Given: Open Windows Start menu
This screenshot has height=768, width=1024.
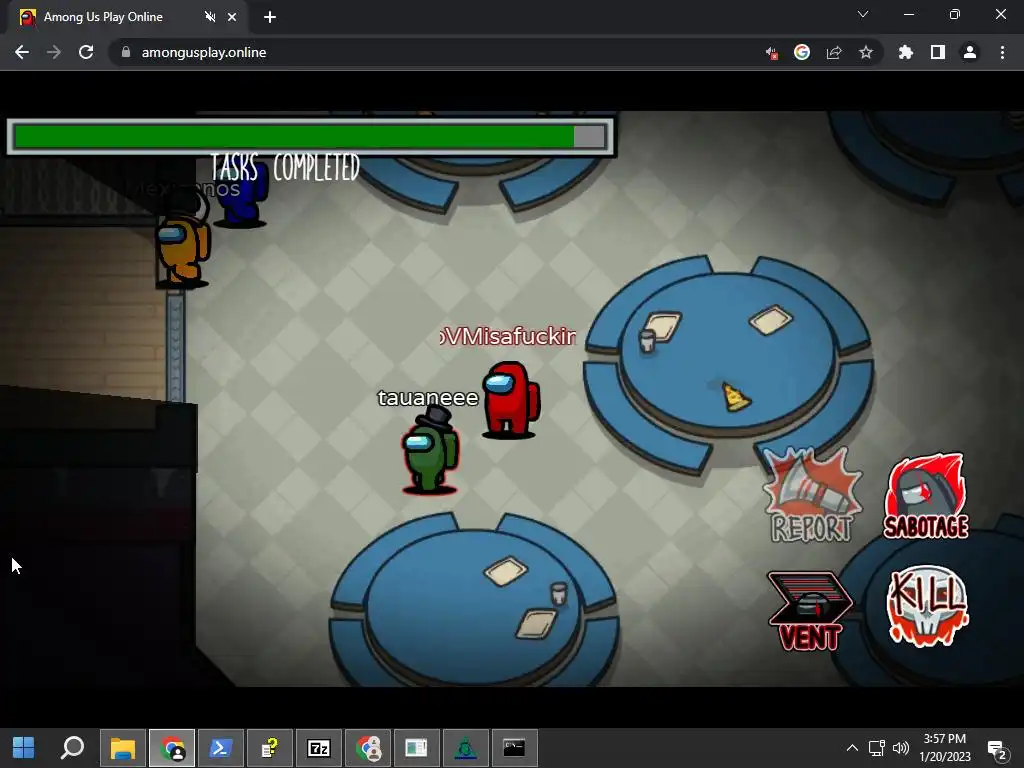Looking at the screenshot, I should click(24, 748).
